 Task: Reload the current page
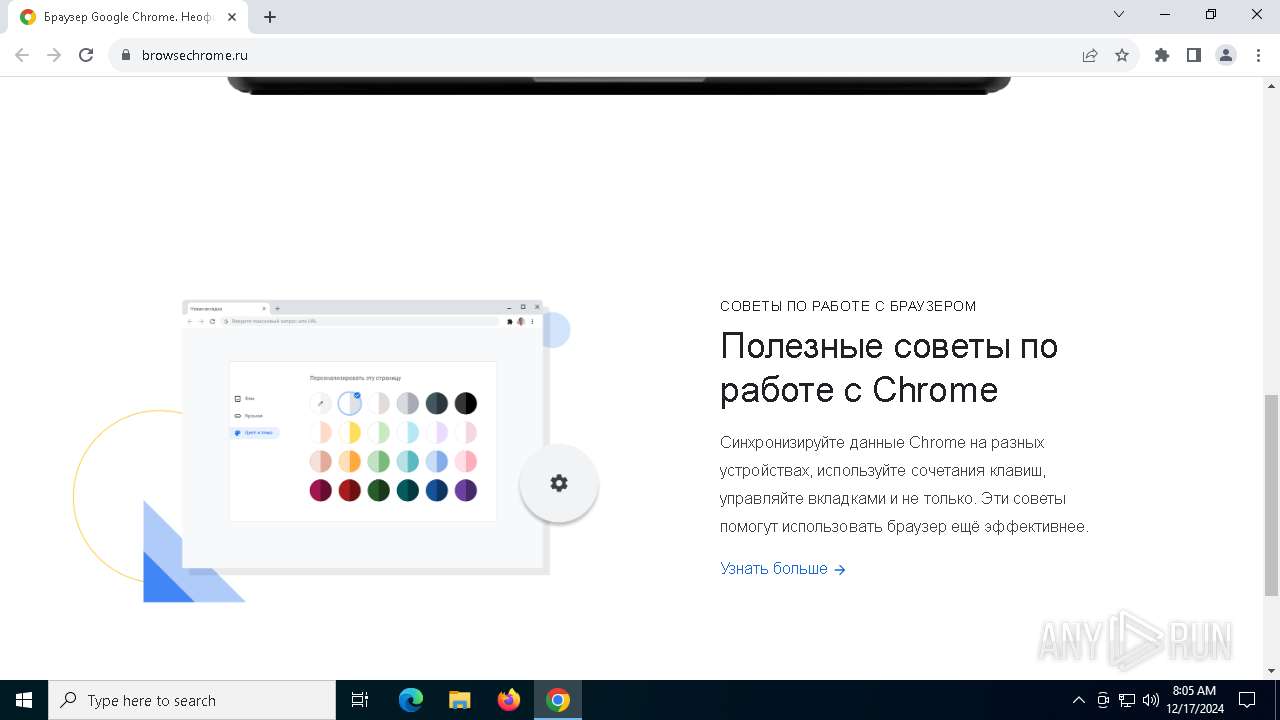click(x=86, y=55)
